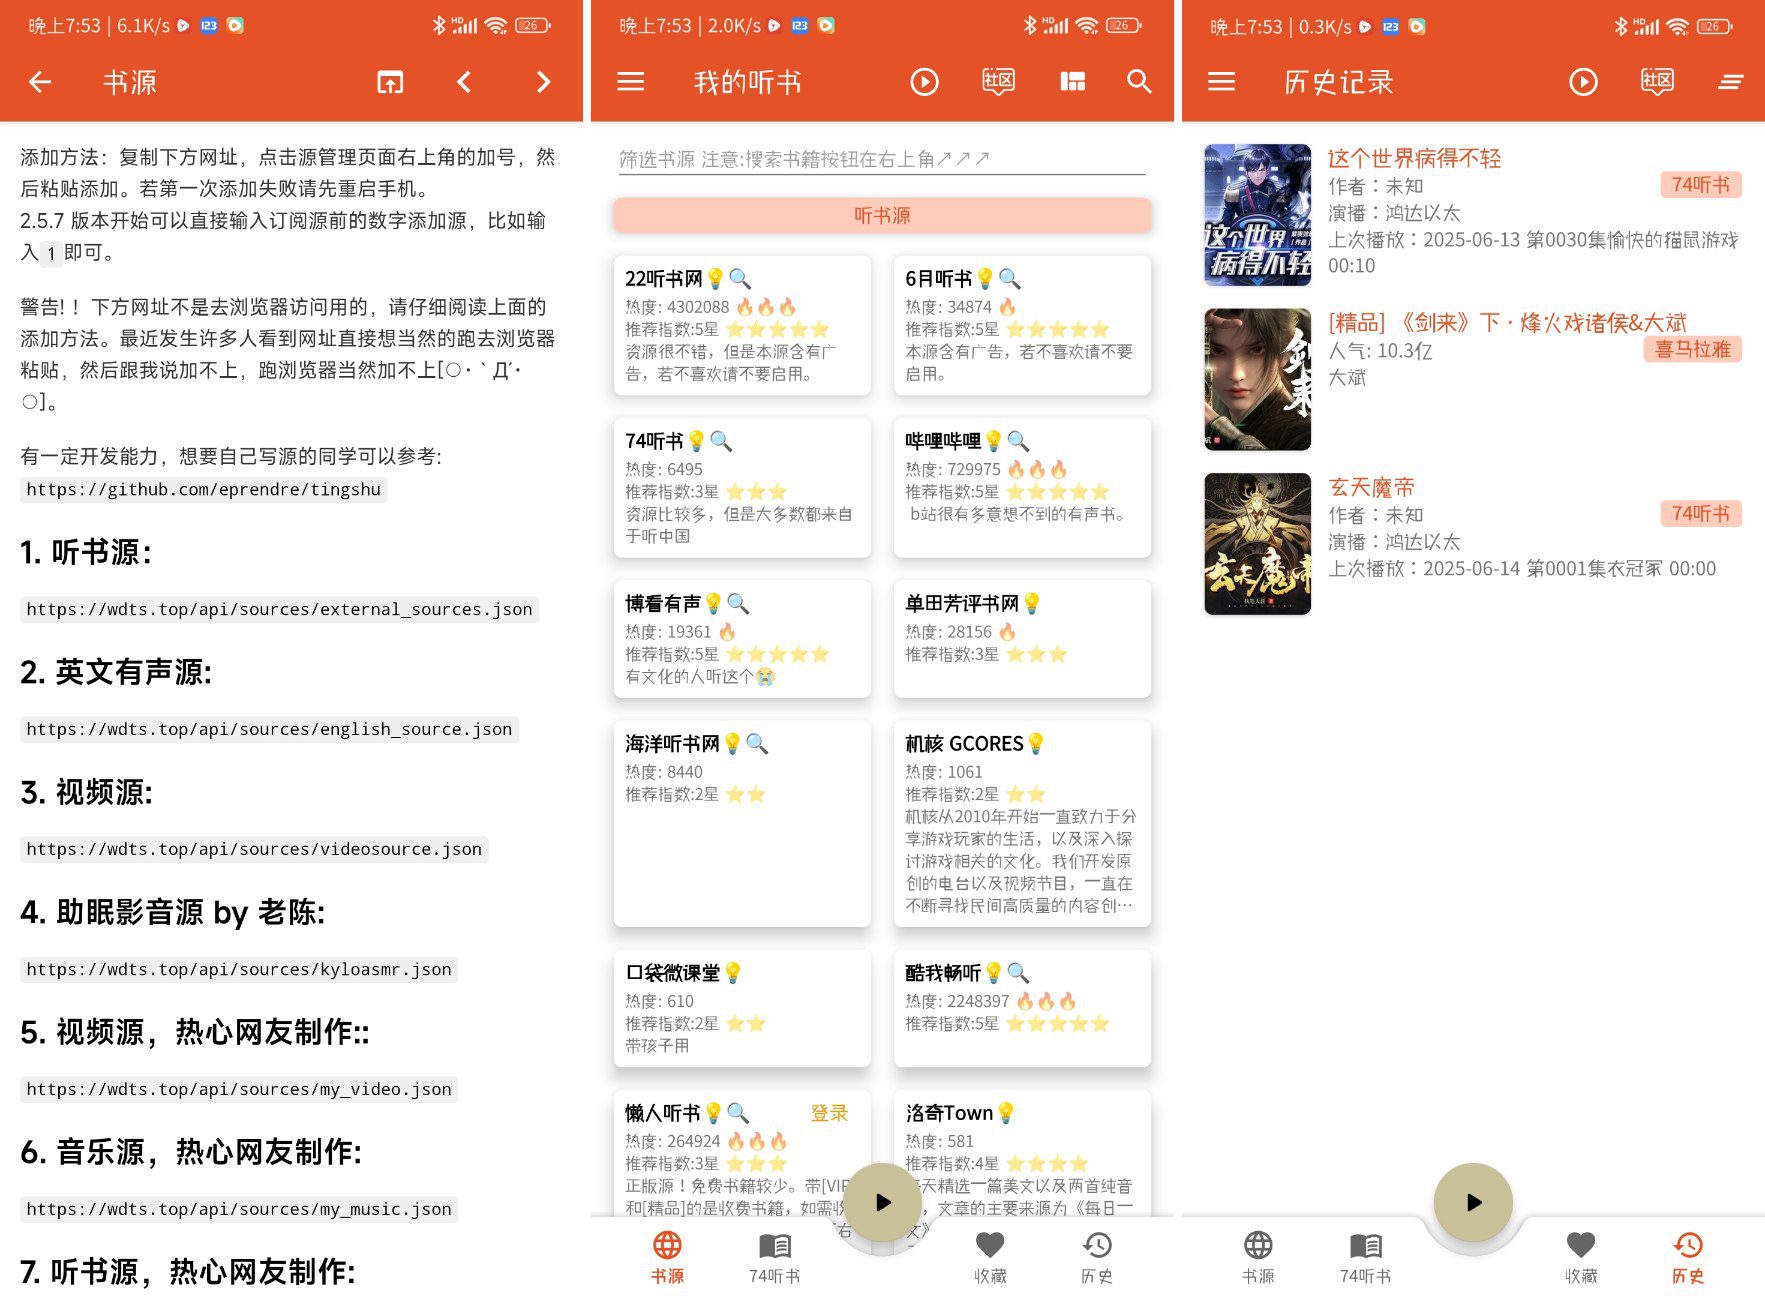Viewport: 1765px width, 1296px height.
Task: Tap the magnifier icon on the 74听书 card
Action: coord(723,440)
